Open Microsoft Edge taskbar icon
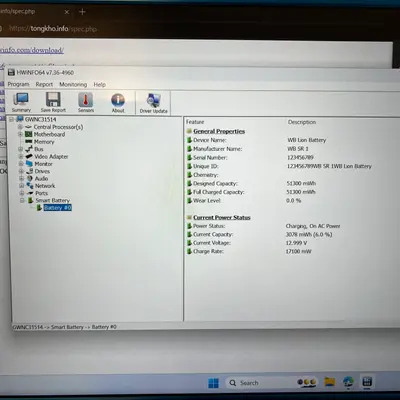 (348, 382)
